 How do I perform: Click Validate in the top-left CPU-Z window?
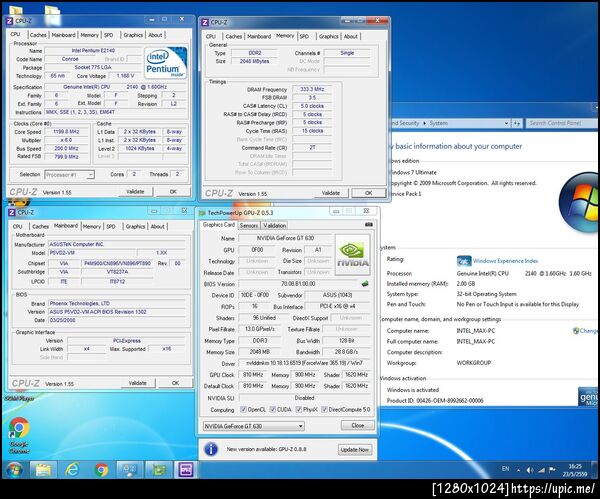click(135, 191)
